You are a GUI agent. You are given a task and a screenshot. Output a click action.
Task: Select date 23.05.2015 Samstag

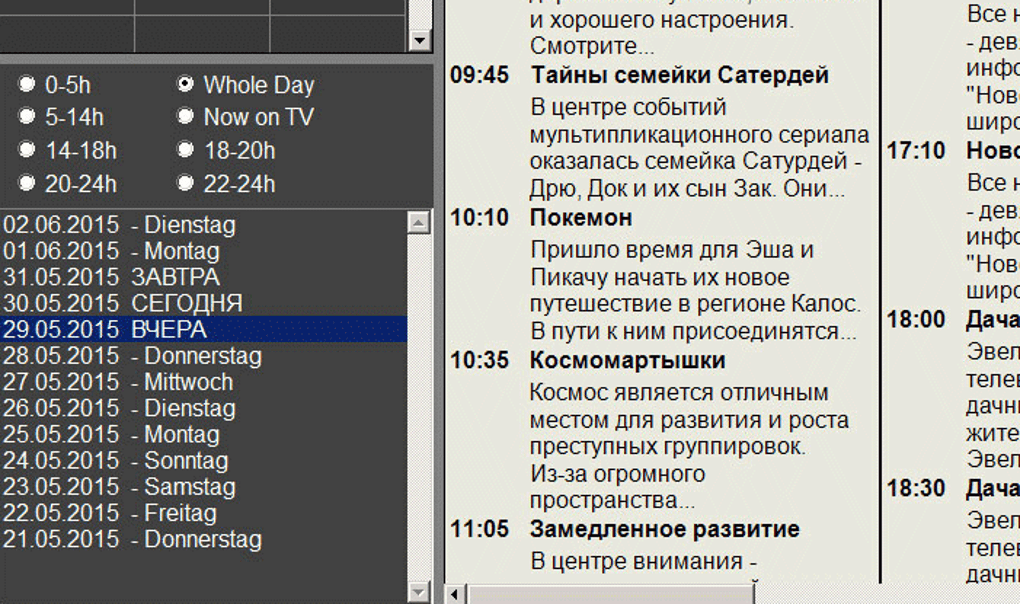[x=204, y=487]
